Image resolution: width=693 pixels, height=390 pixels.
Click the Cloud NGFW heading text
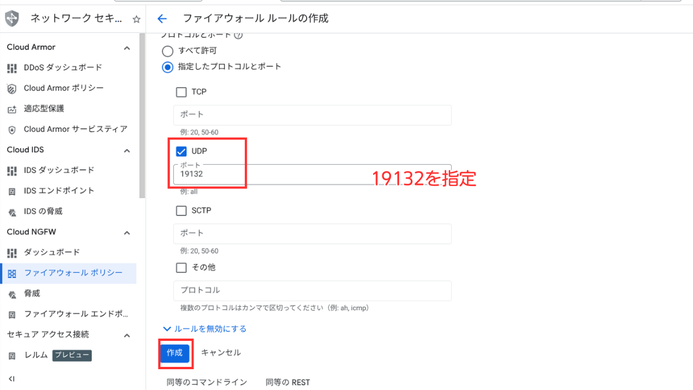(x=31, y=232)
